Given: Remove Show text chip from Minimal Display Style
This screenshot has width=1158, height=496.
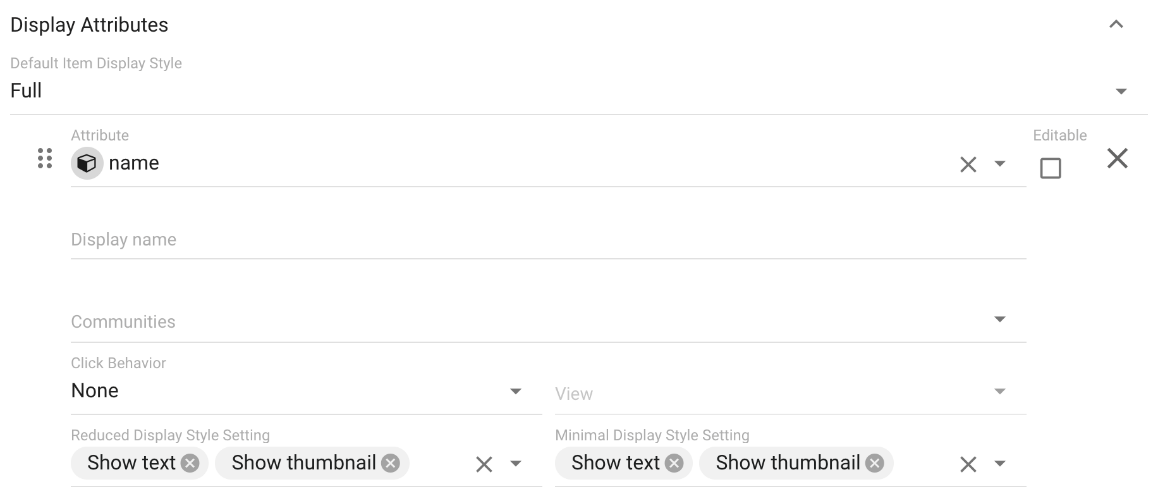Looking at the screenshot, I should [673, 464].
